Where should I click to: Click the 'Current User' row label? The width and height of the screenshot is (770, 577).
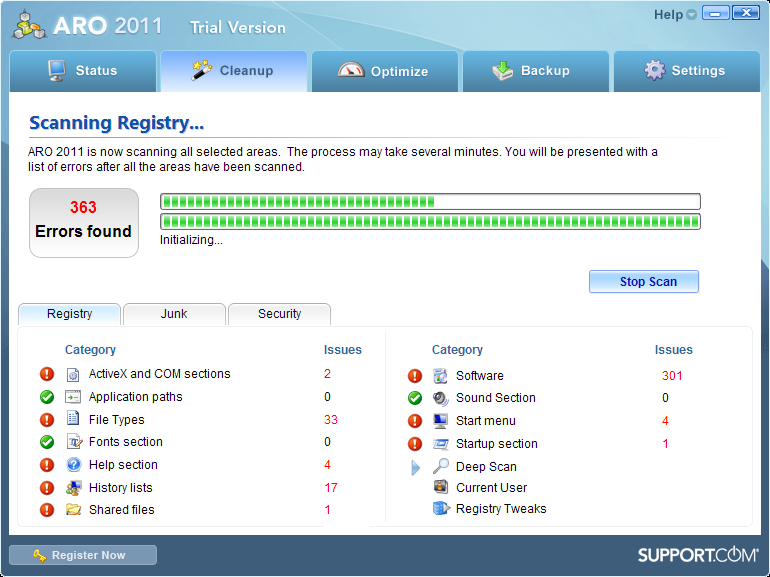pyautogui.click(x=491, y=488)
